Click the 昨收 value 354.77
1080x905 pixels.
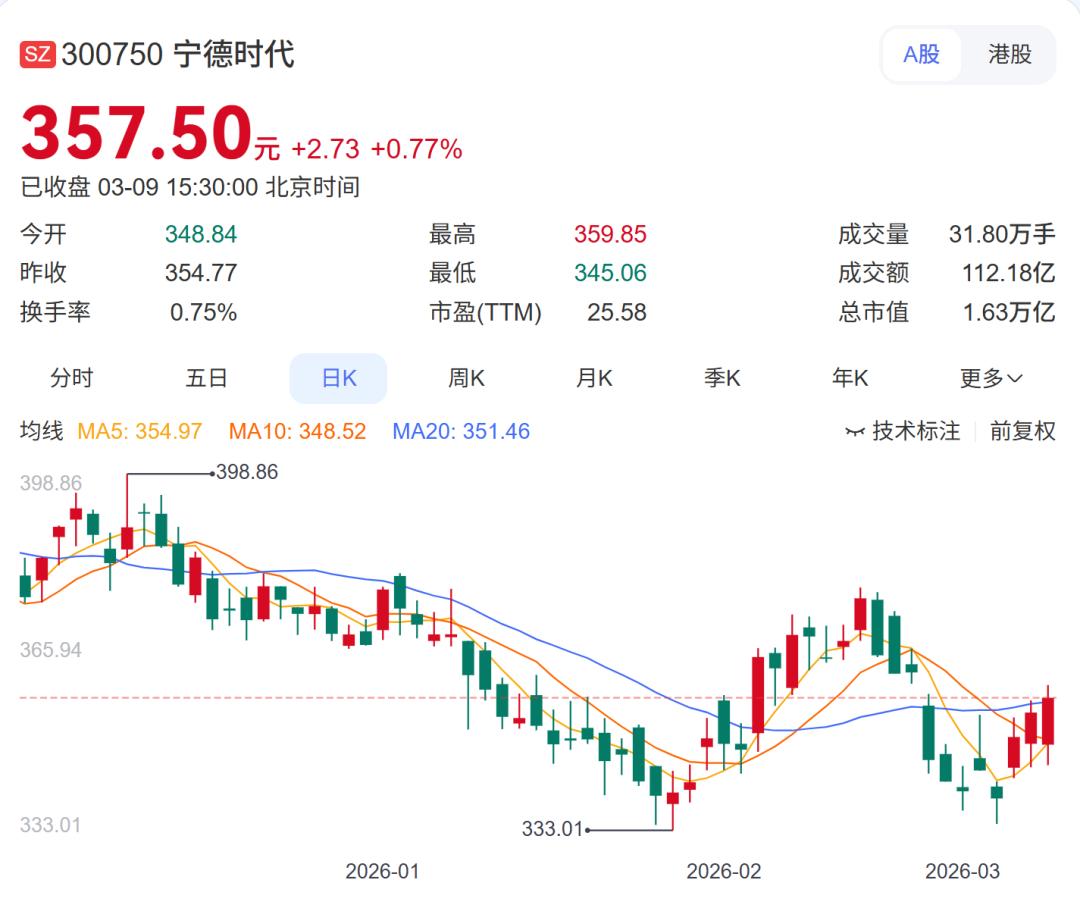tap(201, 273)
